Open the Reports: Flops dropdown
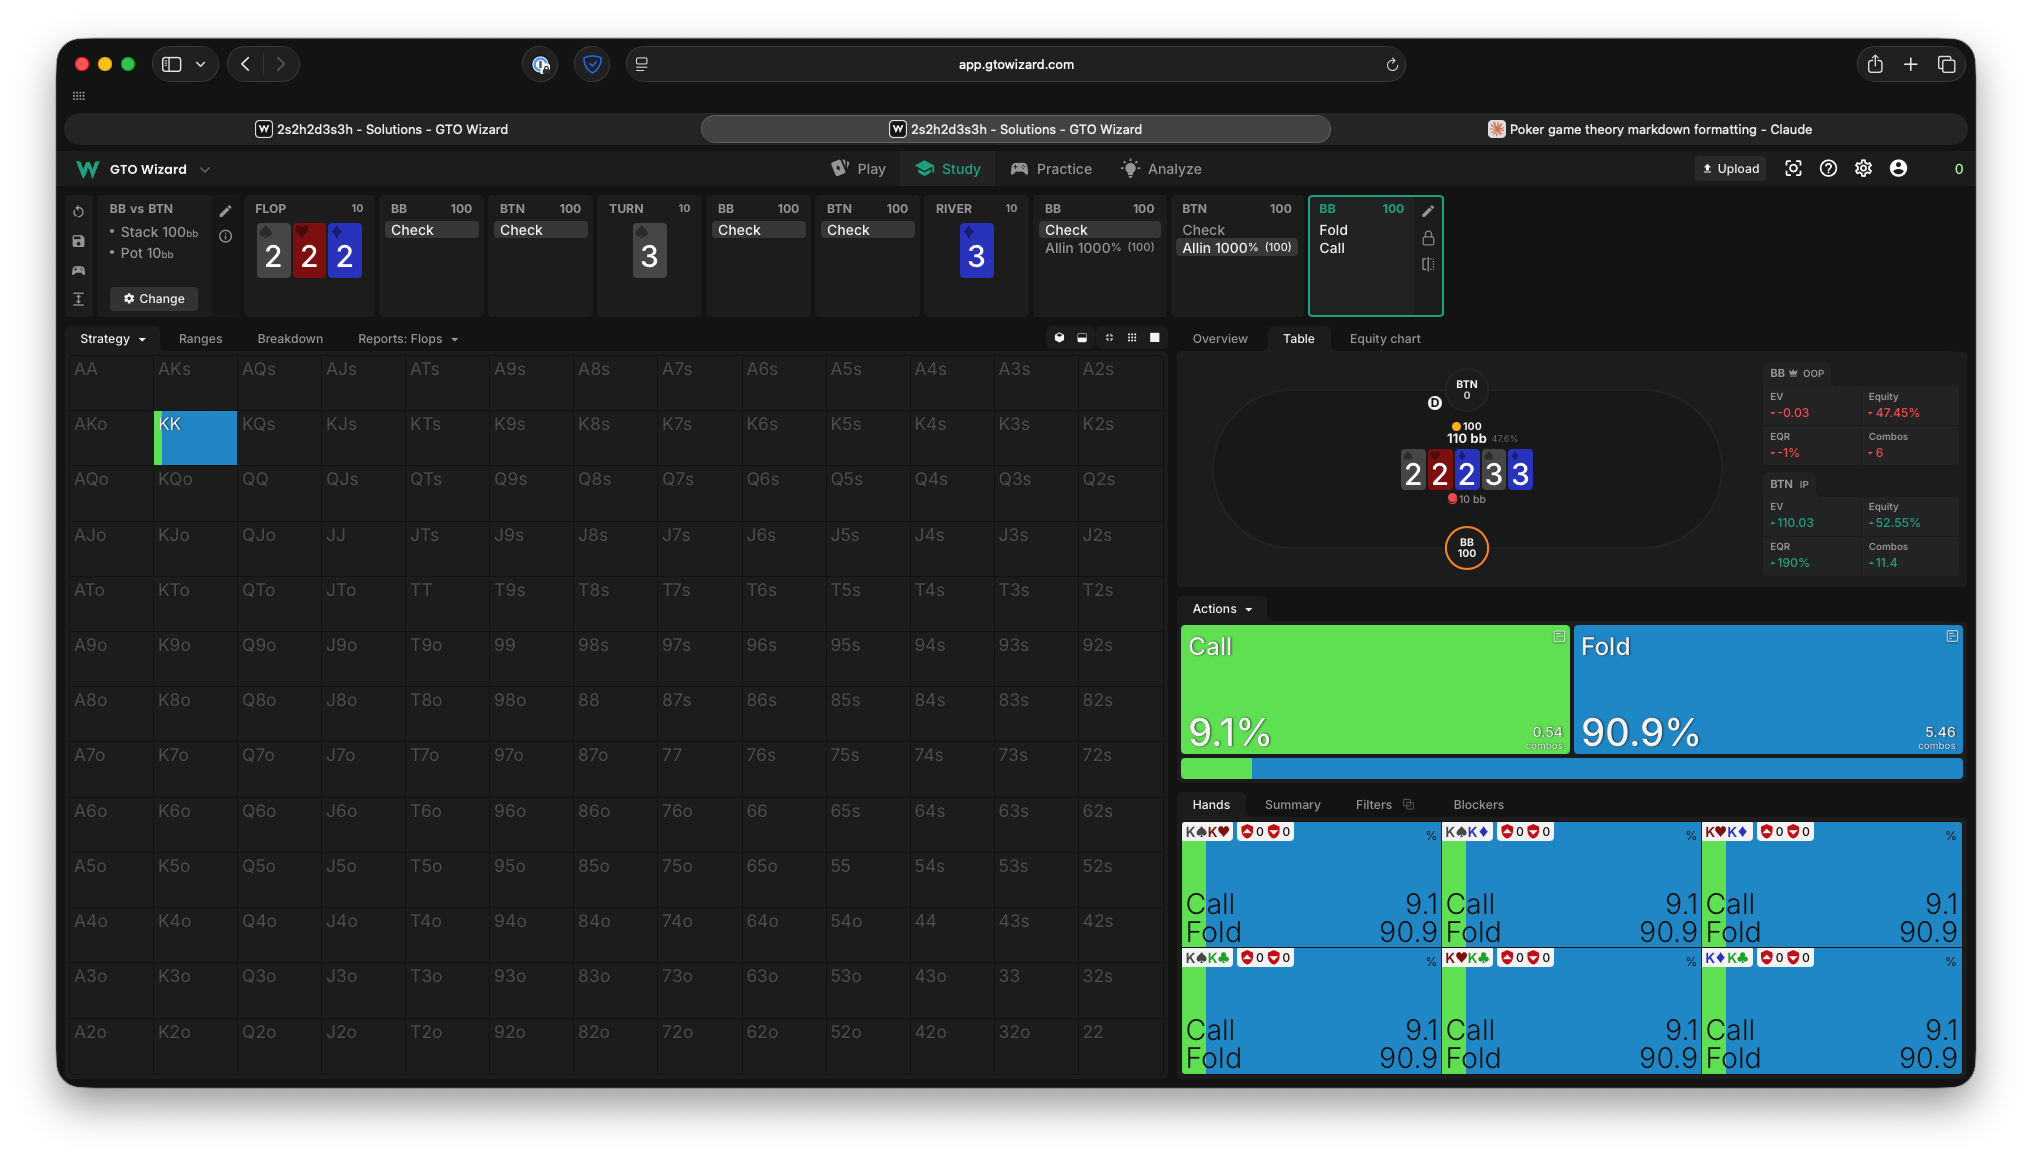This screenshot has height=1162, width=2032. [x=407, y=339]
